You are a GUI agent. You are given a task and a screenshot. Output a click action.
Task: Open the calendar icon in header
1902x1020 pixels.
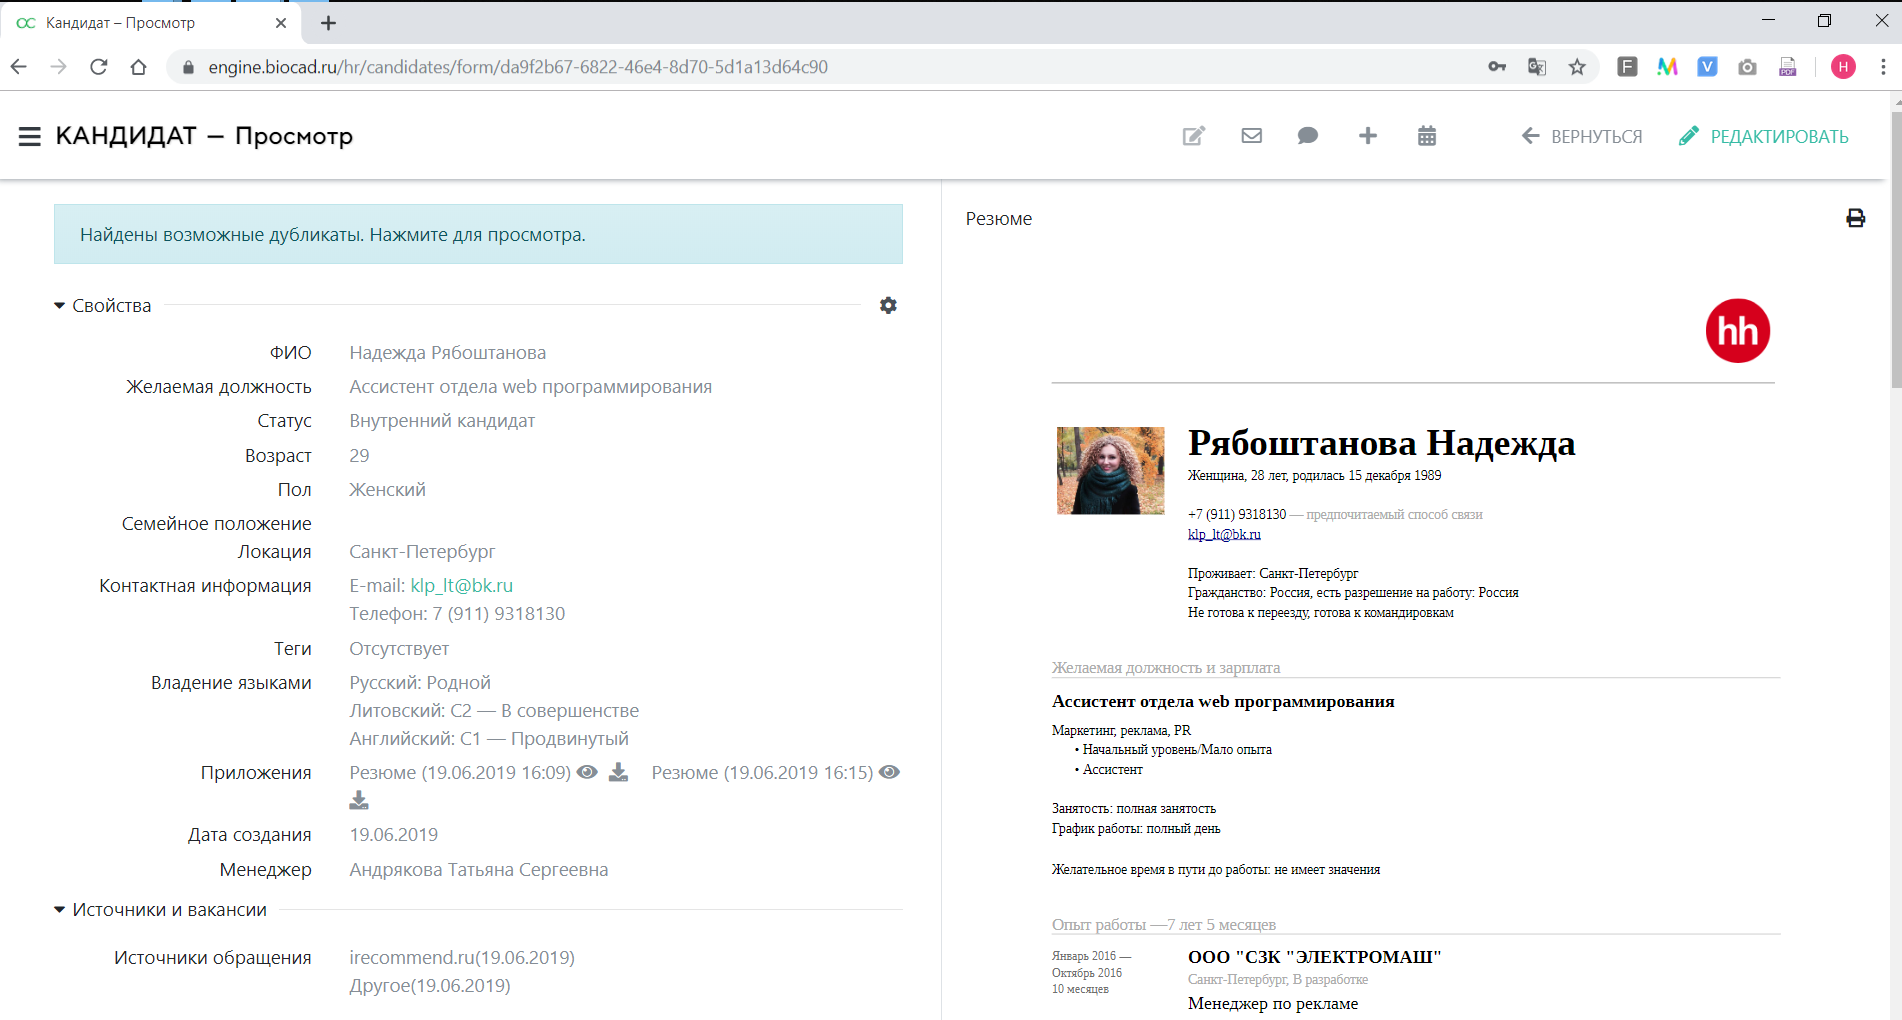point(1426,136)
